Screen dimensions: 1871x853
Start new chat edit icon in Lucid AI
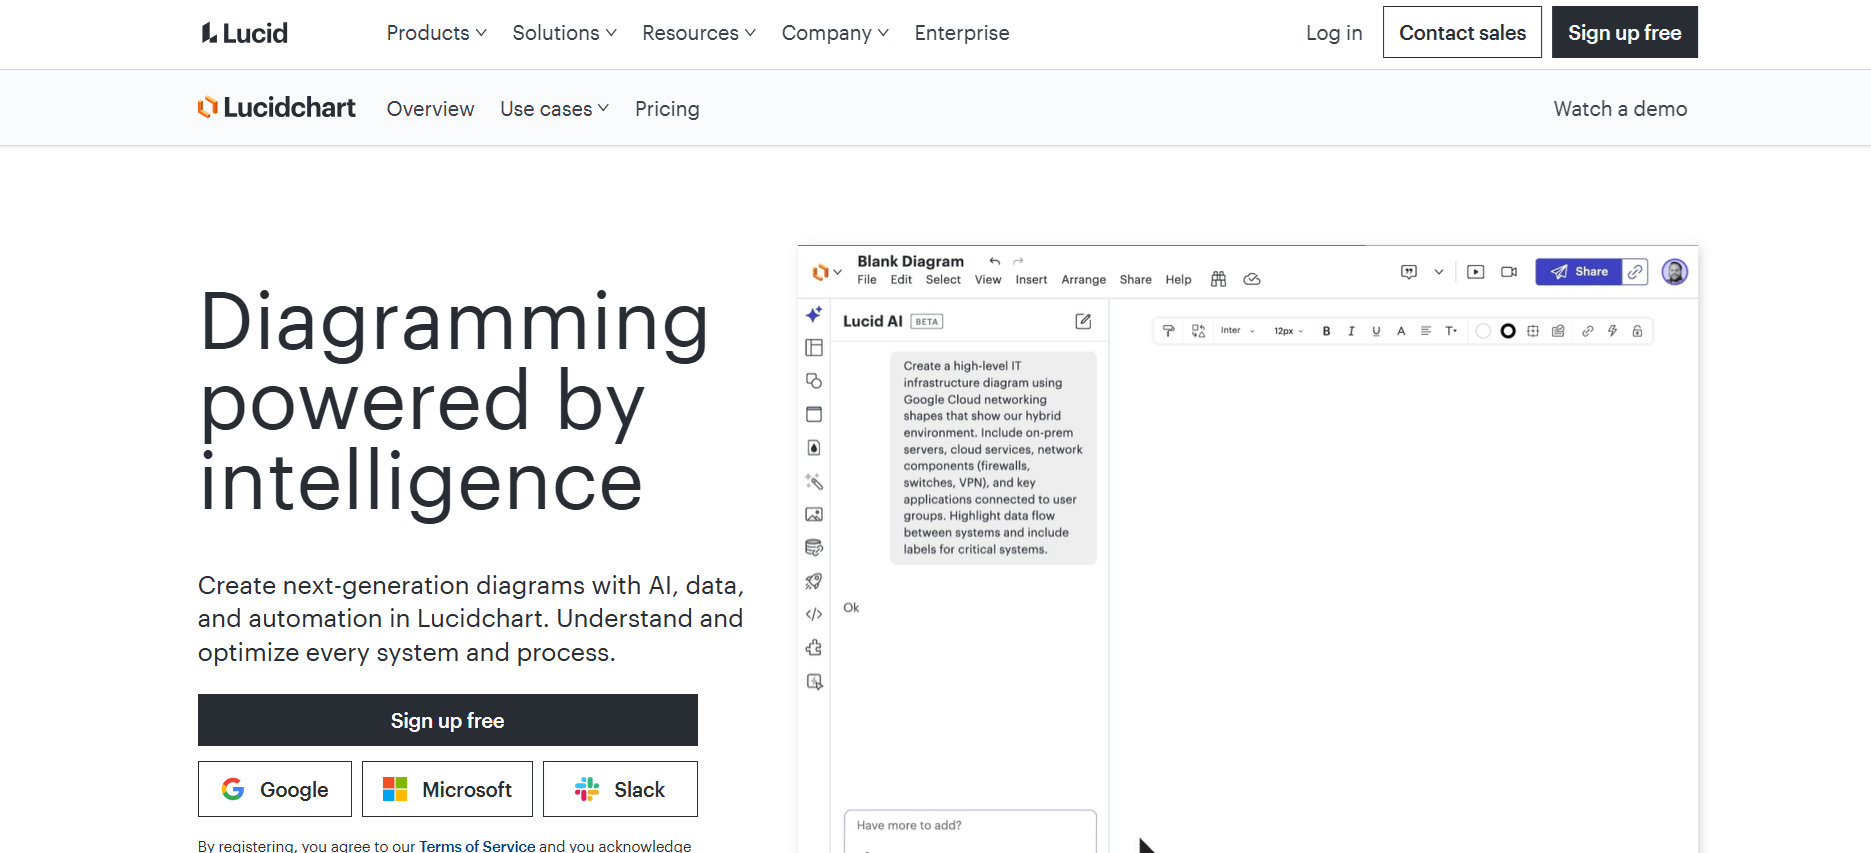pos(1083,321)
